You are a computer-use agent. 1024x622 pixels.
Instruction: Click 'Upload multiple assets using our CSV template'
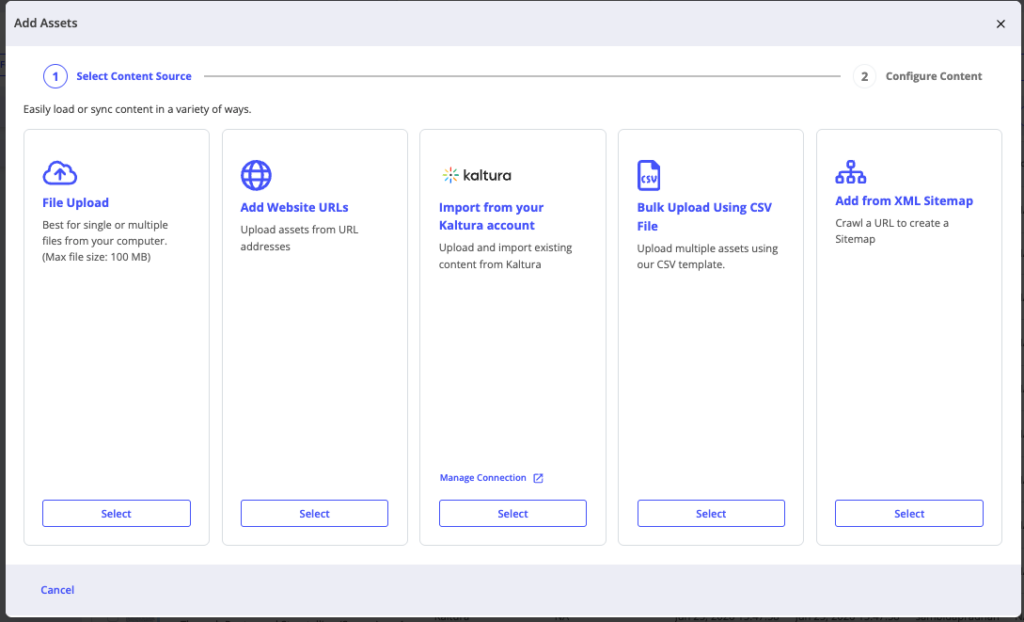pyautogui.click(x=707, y=257)
